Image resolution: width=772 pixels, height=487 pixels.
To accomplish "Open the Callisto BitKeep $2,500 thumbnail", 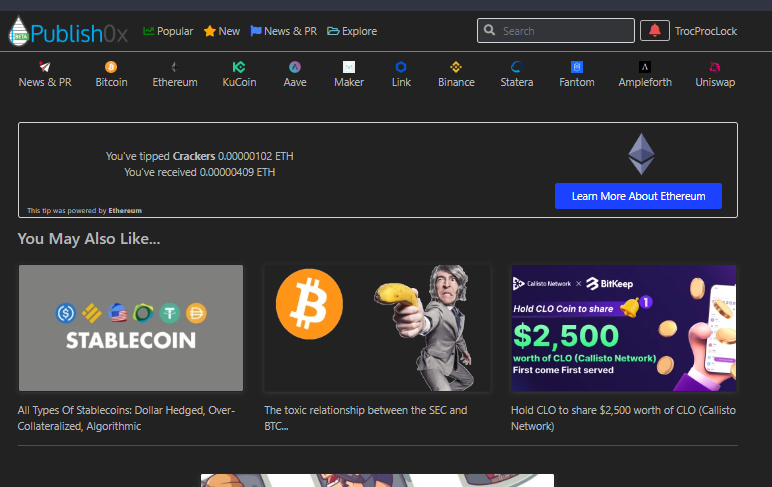I will [x=624, y=328].
